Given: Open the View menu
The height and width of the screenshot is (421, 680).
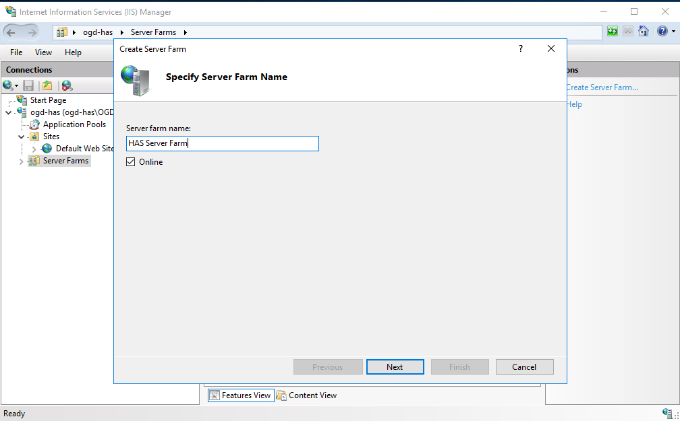Looking at the screenshot, I should (43, 52).
